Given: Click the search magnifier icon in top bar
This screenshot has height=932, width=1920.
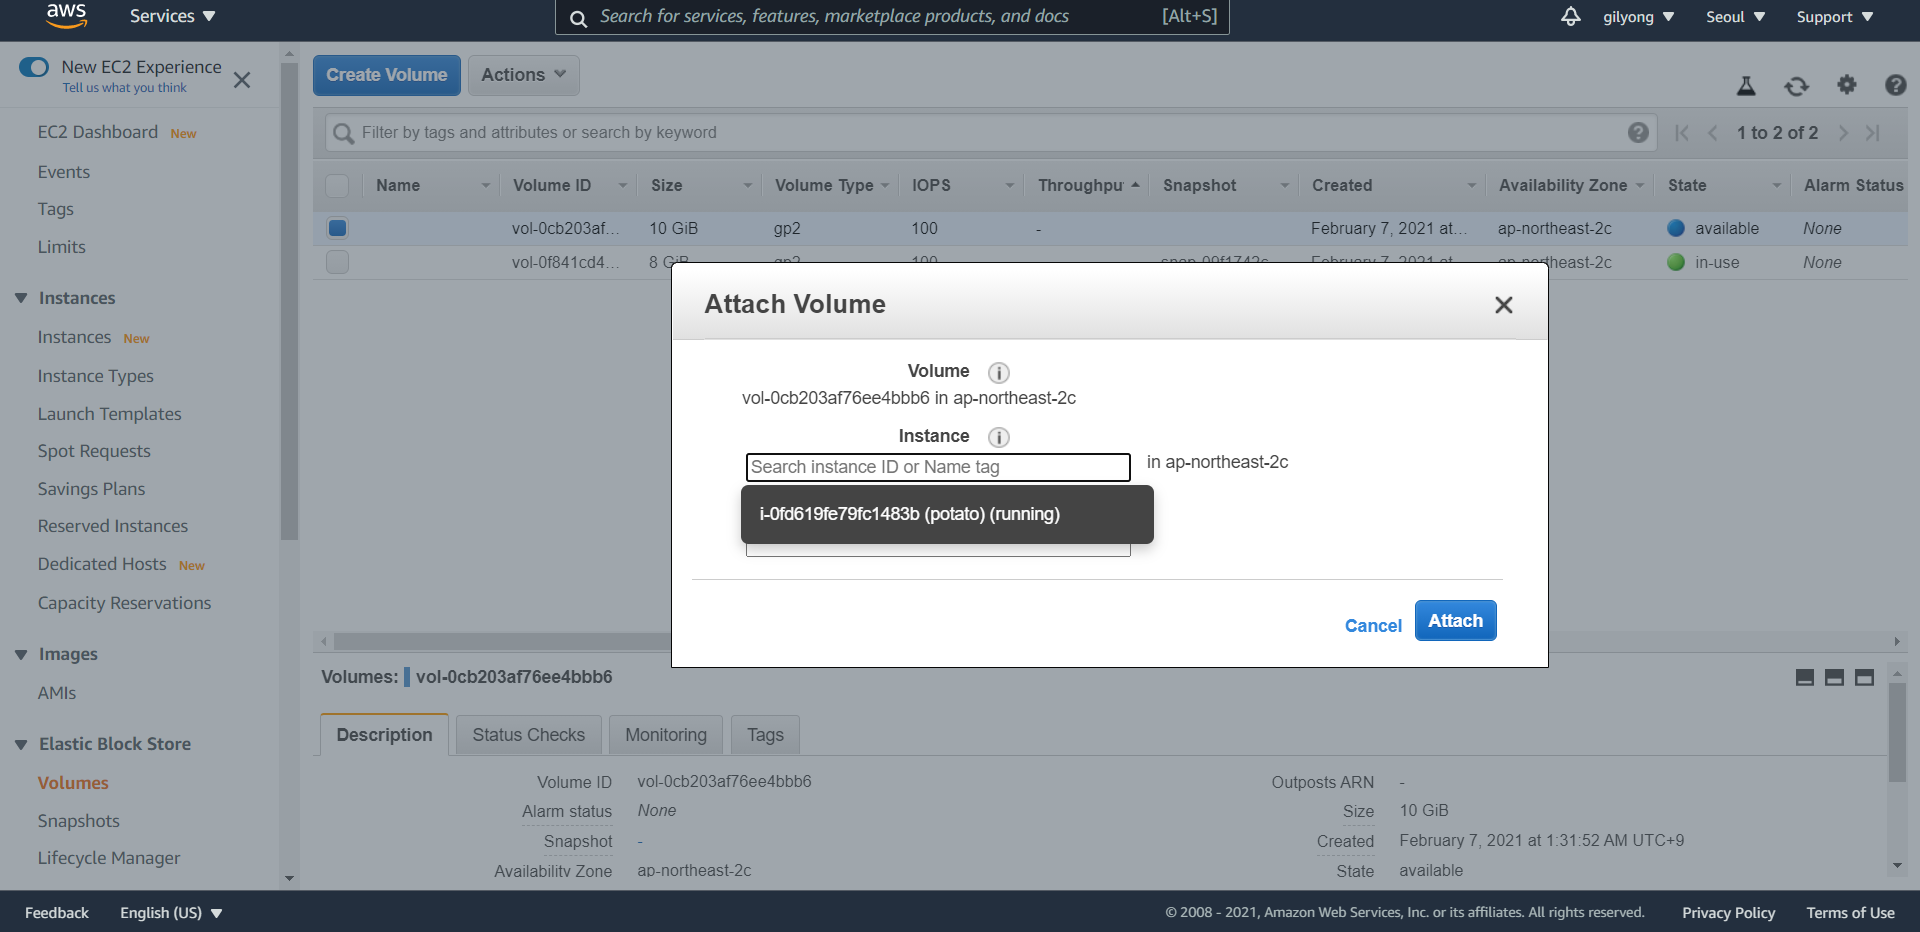Looking at the screenshot, I should click(578, 18).
